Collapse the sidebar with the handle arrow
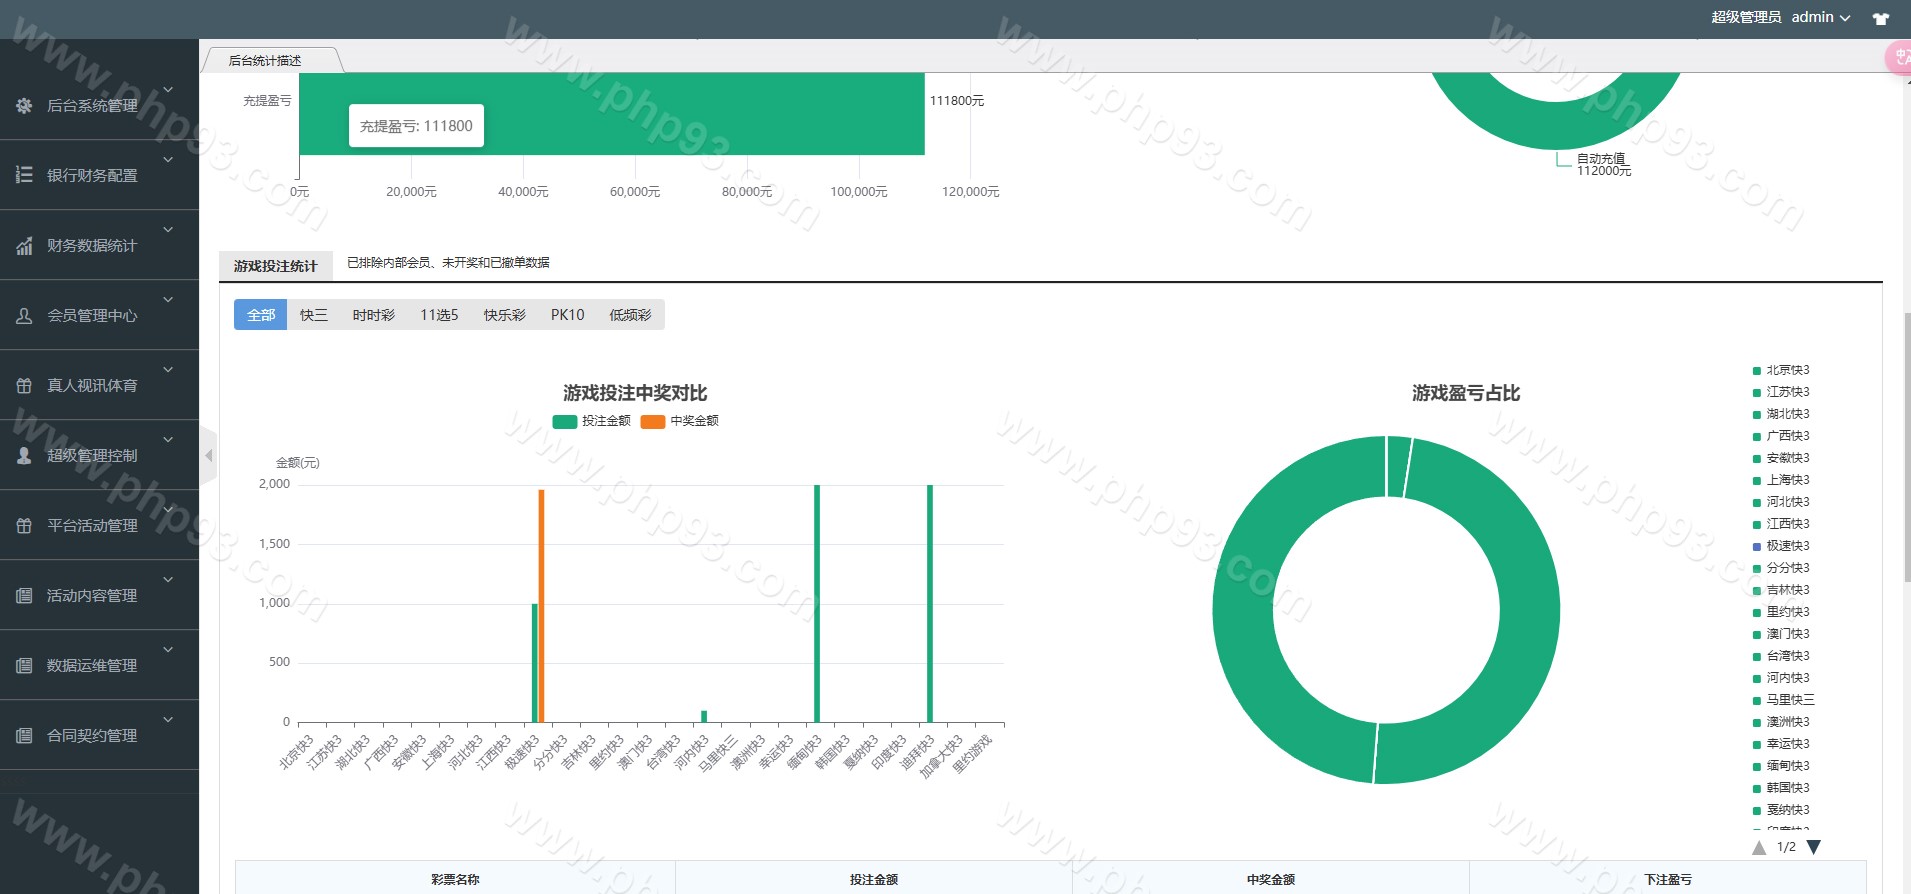The width and height of the screenshot is (1911, 894). point(208,456)
